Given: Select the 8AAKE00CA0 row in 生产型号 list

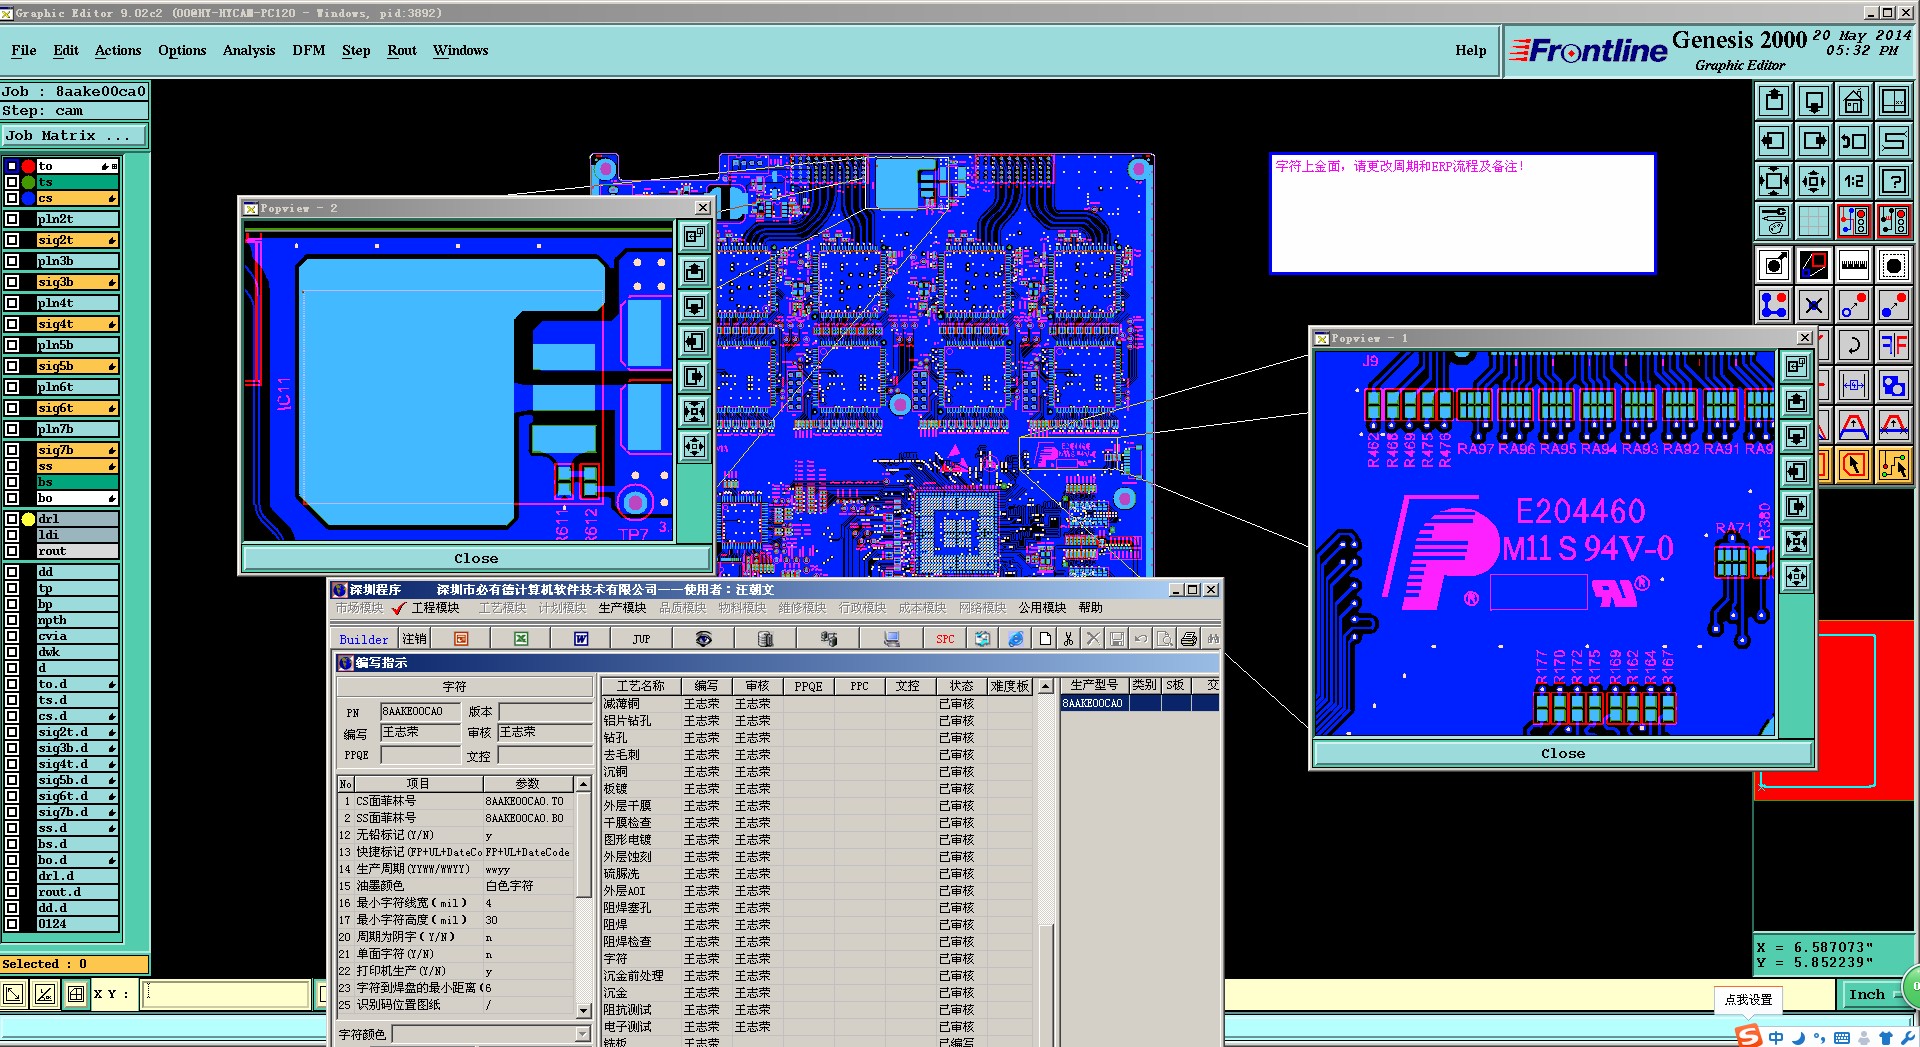Looking at the screenshot, I should [x=1140, y=703].
